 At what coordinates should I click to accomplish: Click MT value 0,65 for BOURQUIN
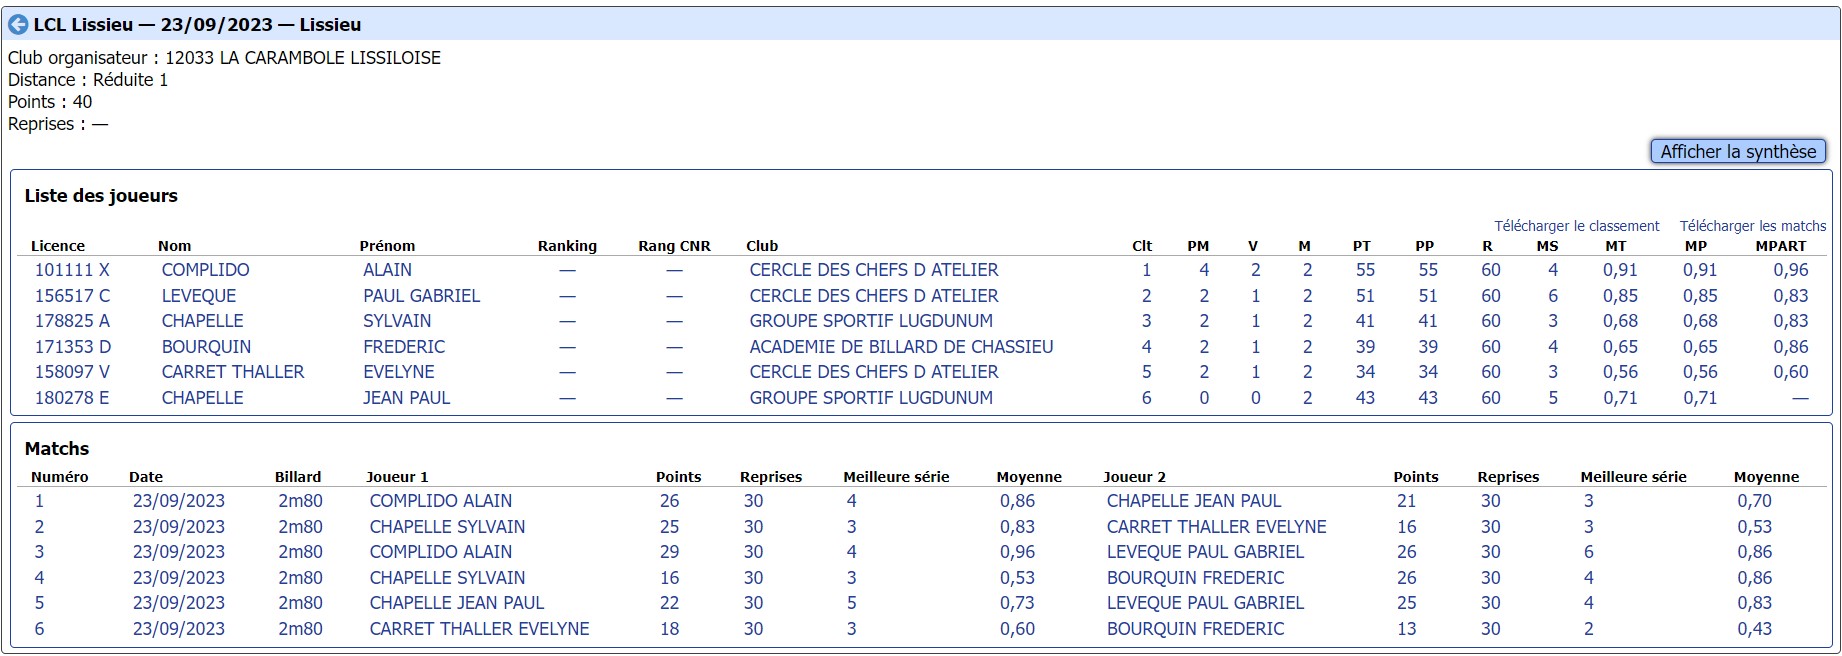[1620, 347]
